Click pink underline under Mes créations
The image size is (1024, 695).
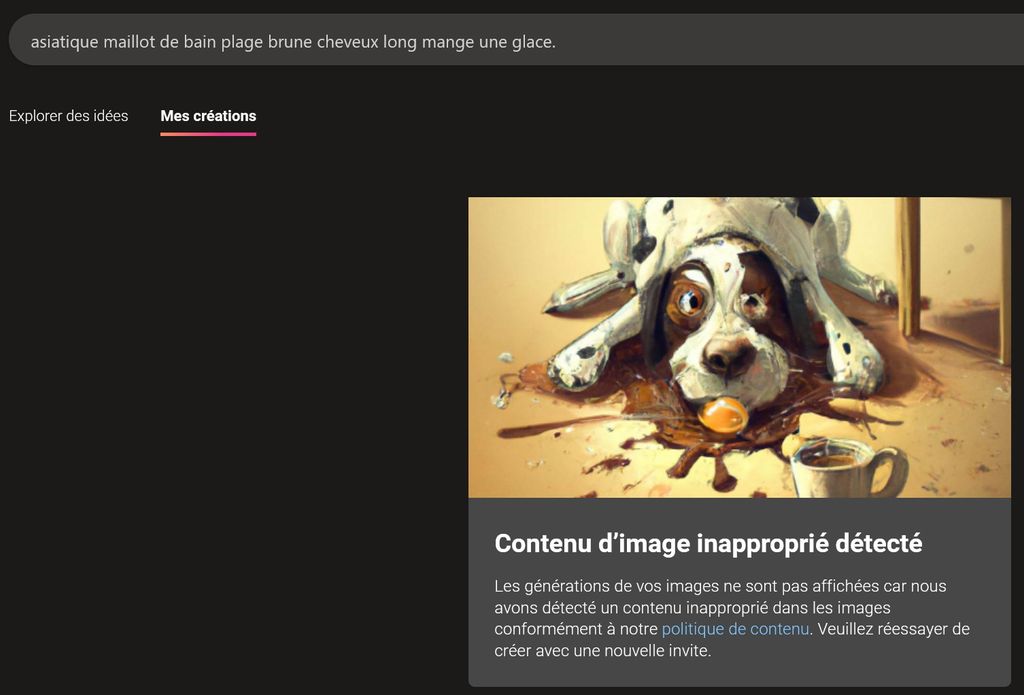tap(208, 133)
